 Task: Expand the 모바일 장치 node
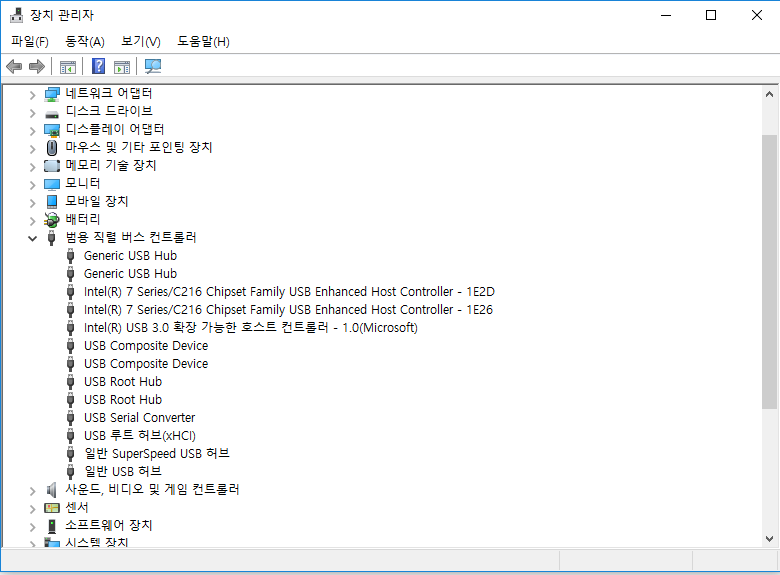pyautogui.click(x=32, y=203)
